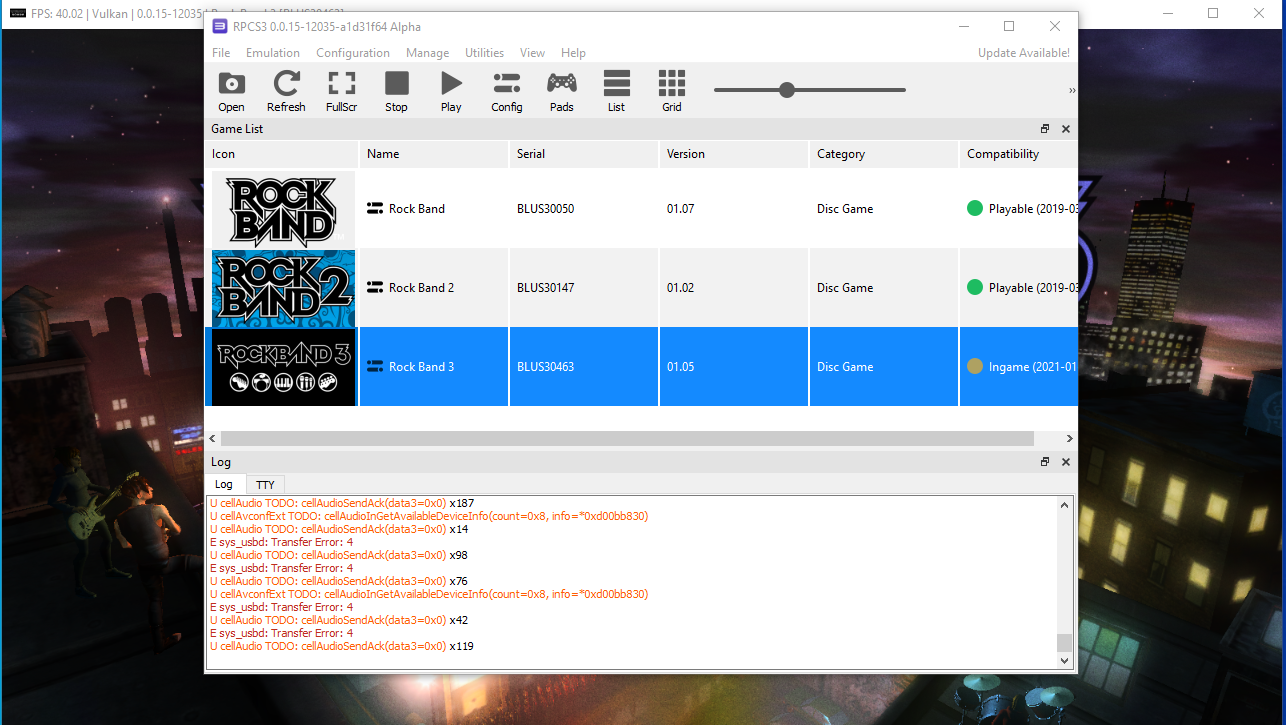
Task: Float the Log panel
Action: 1045,462
